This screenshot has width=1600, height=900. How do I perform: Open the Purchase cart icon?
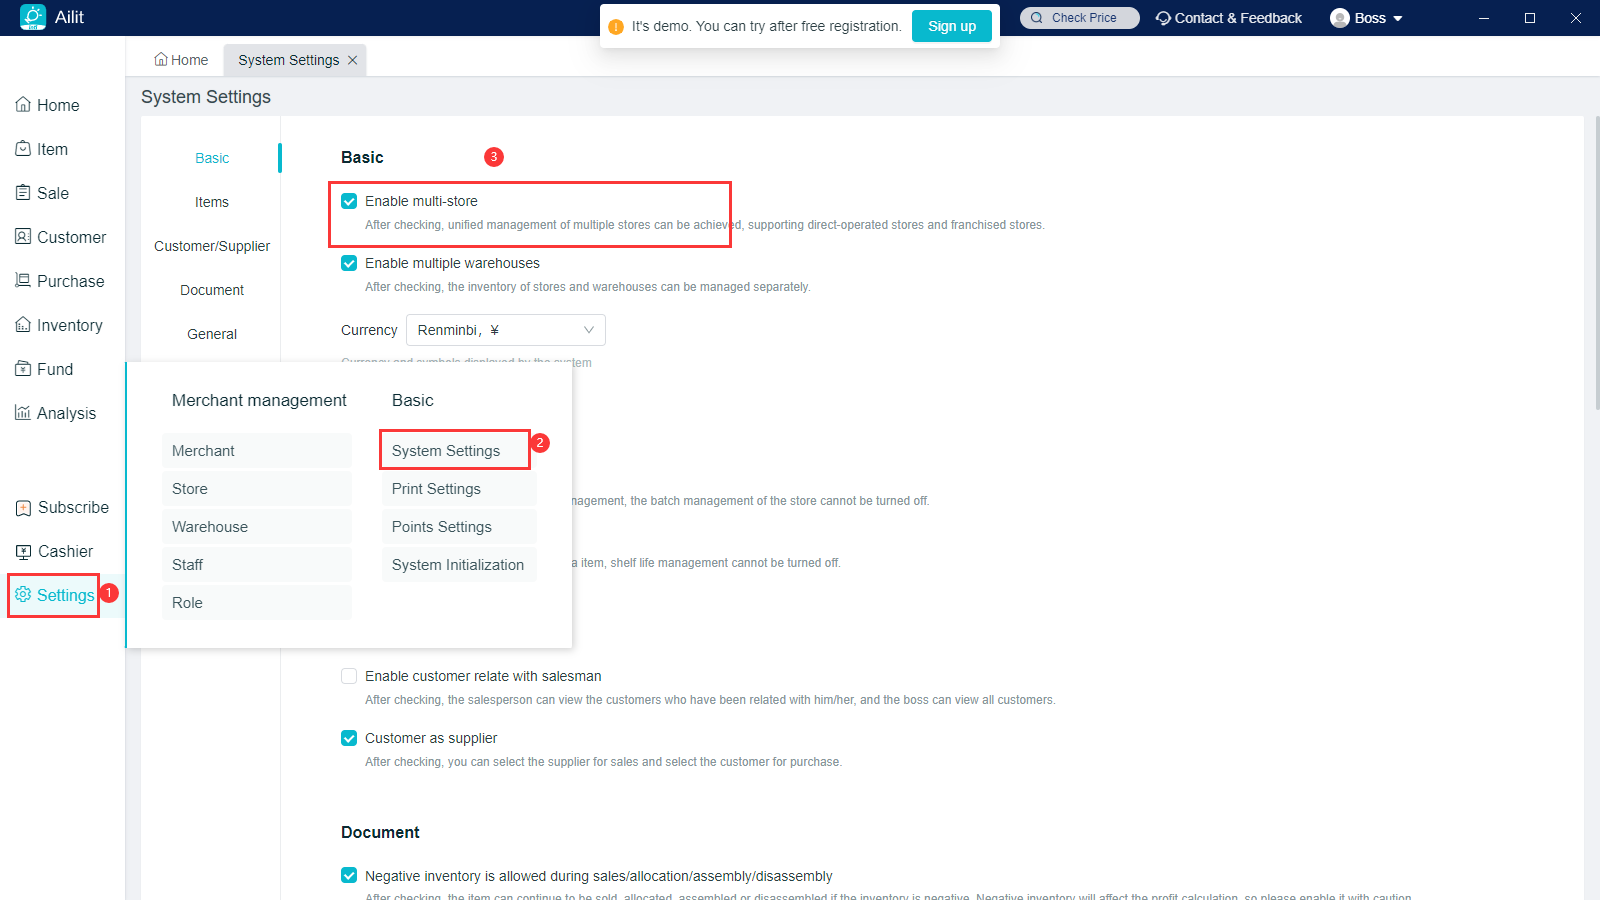(x=23, y=281)
